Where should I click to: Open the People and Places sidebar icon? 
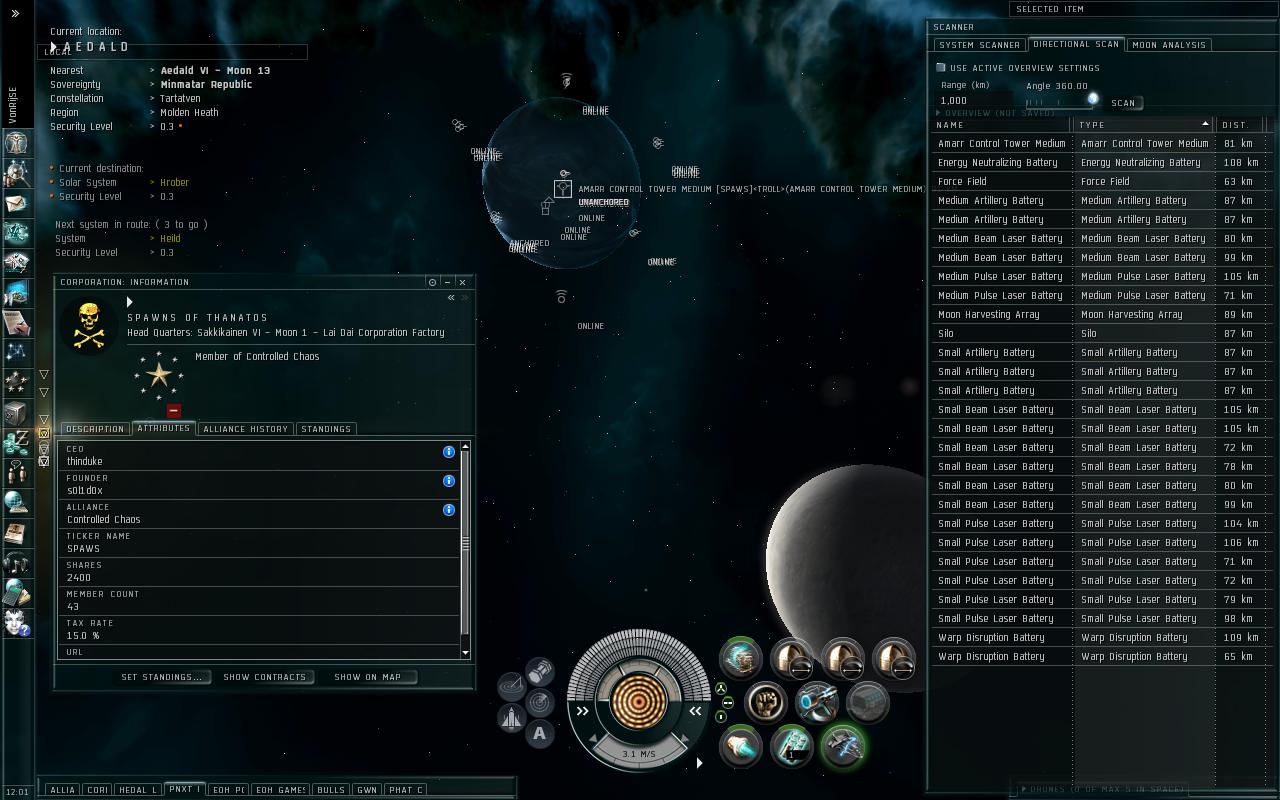(x=16, y=173)
